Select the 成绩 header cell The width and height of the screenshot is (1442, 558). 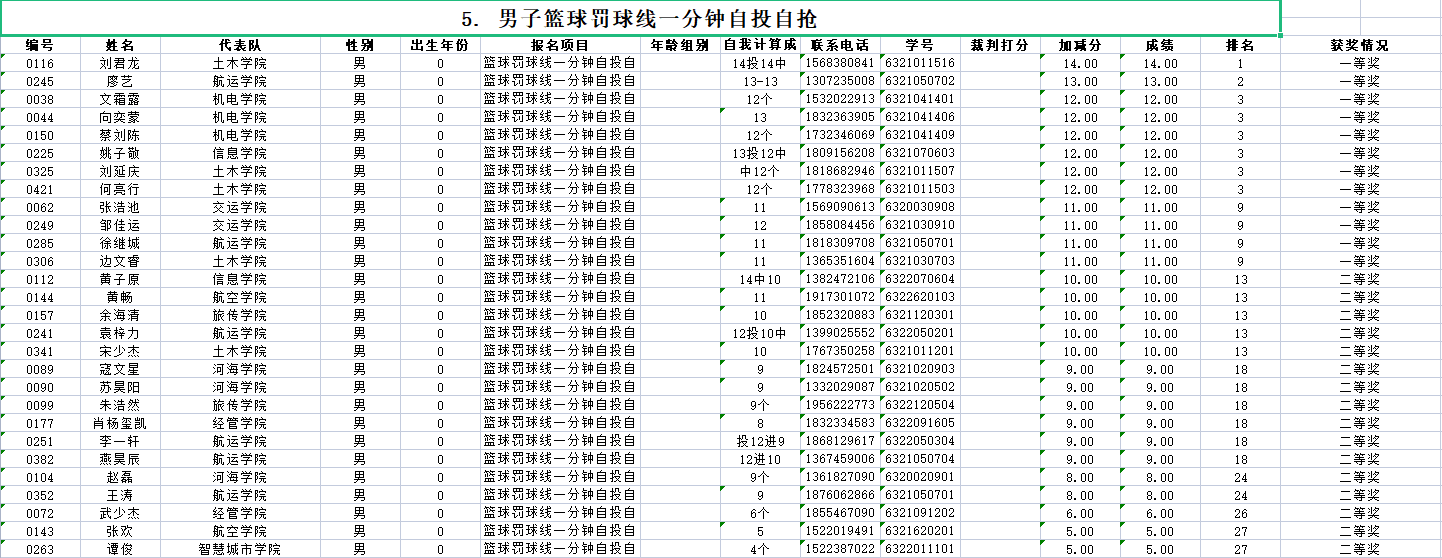(x=1160, y=46)
